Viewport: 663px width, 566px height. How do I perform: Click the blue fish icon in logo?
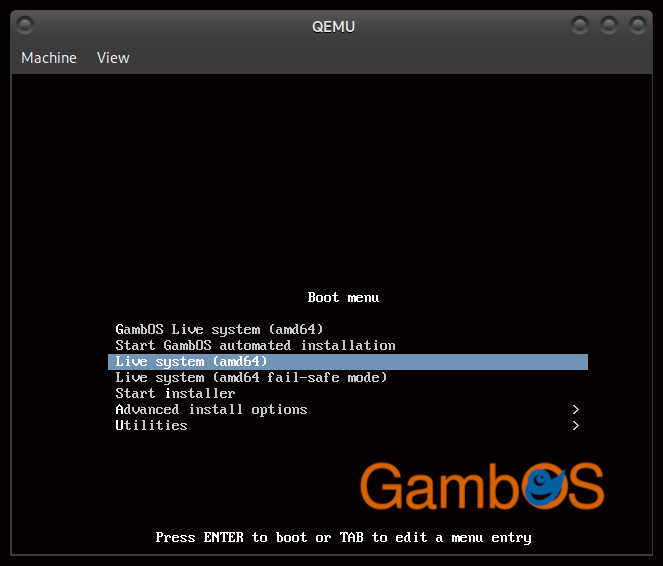545,486
